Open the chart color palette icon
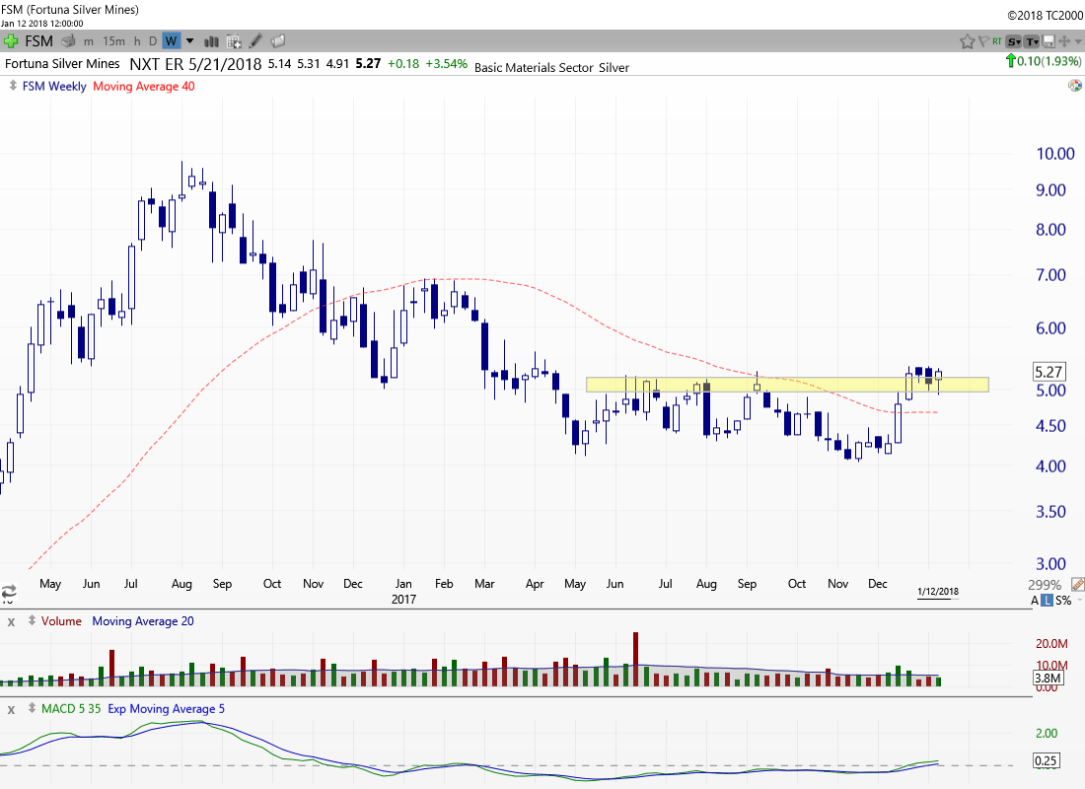Image resolution: width=1085 pixels, height=789 pixels. [1074, 87]
